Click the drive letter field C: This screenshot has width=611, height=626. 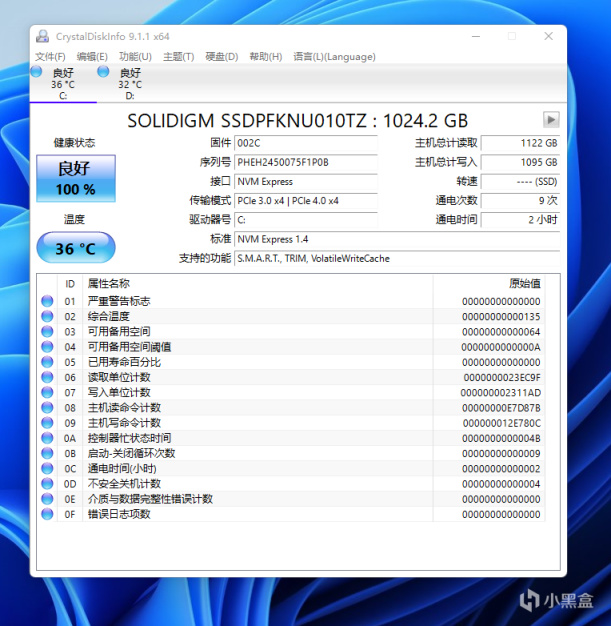306,220
